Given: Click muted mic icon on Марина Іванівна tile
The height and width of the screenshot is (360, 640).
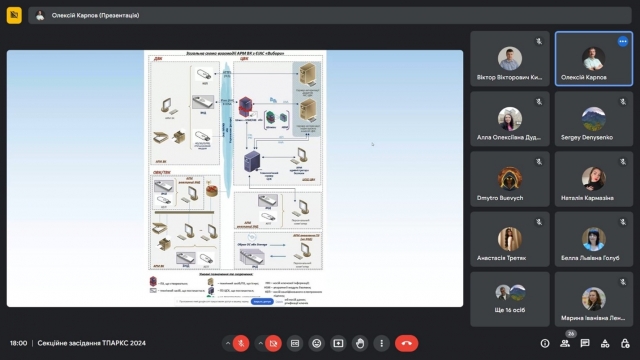Looking at the screenshot, I should click(x=623, y=282).
